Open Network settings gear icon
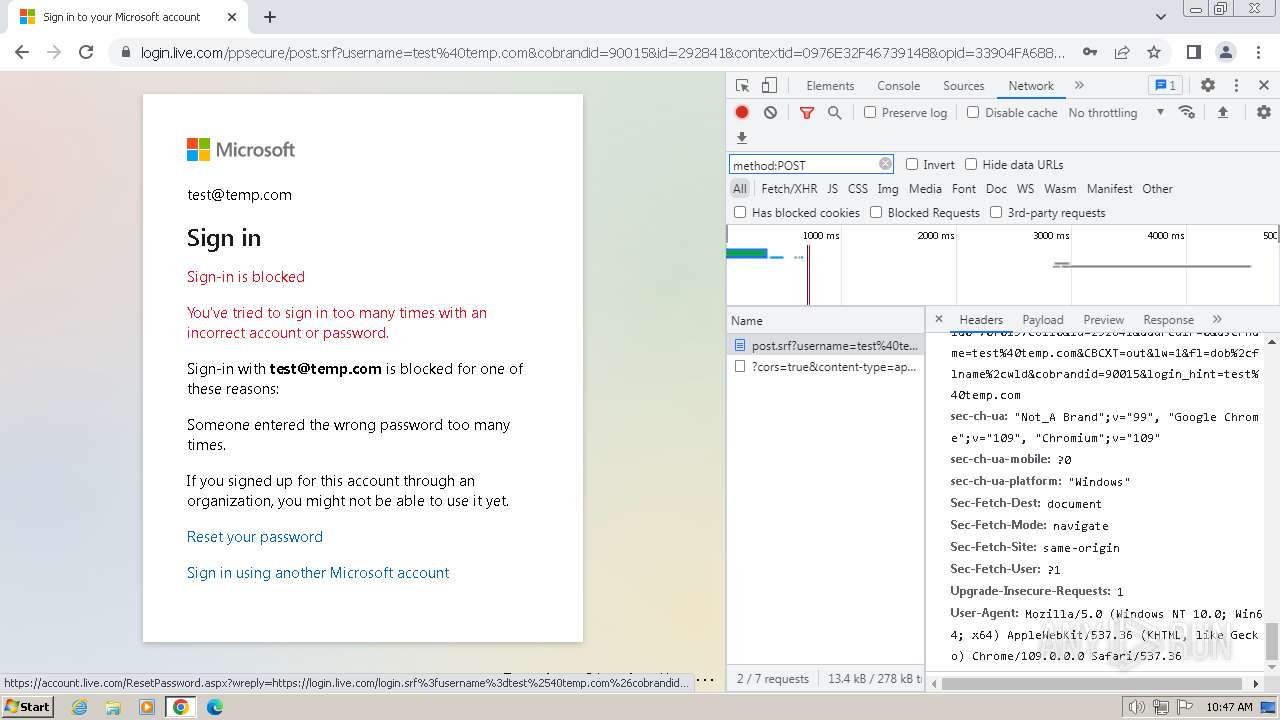This screenshot has width=1280, height=720. [1264, 113]
